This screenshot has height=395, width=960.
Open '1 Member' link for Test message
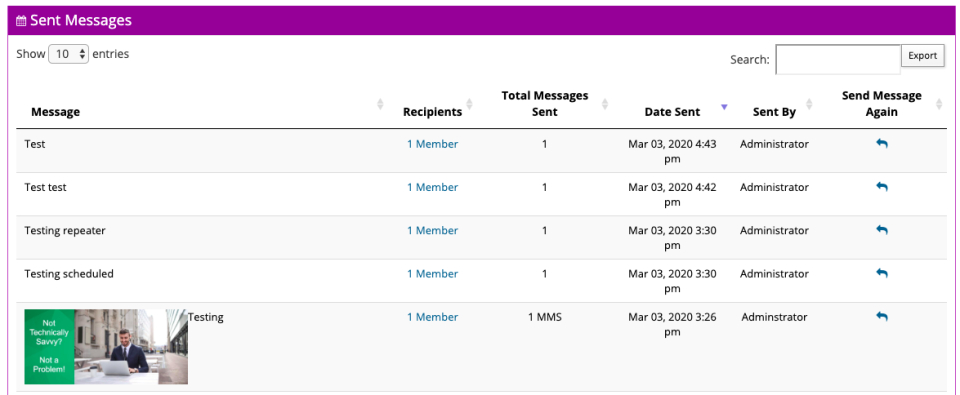432,144
